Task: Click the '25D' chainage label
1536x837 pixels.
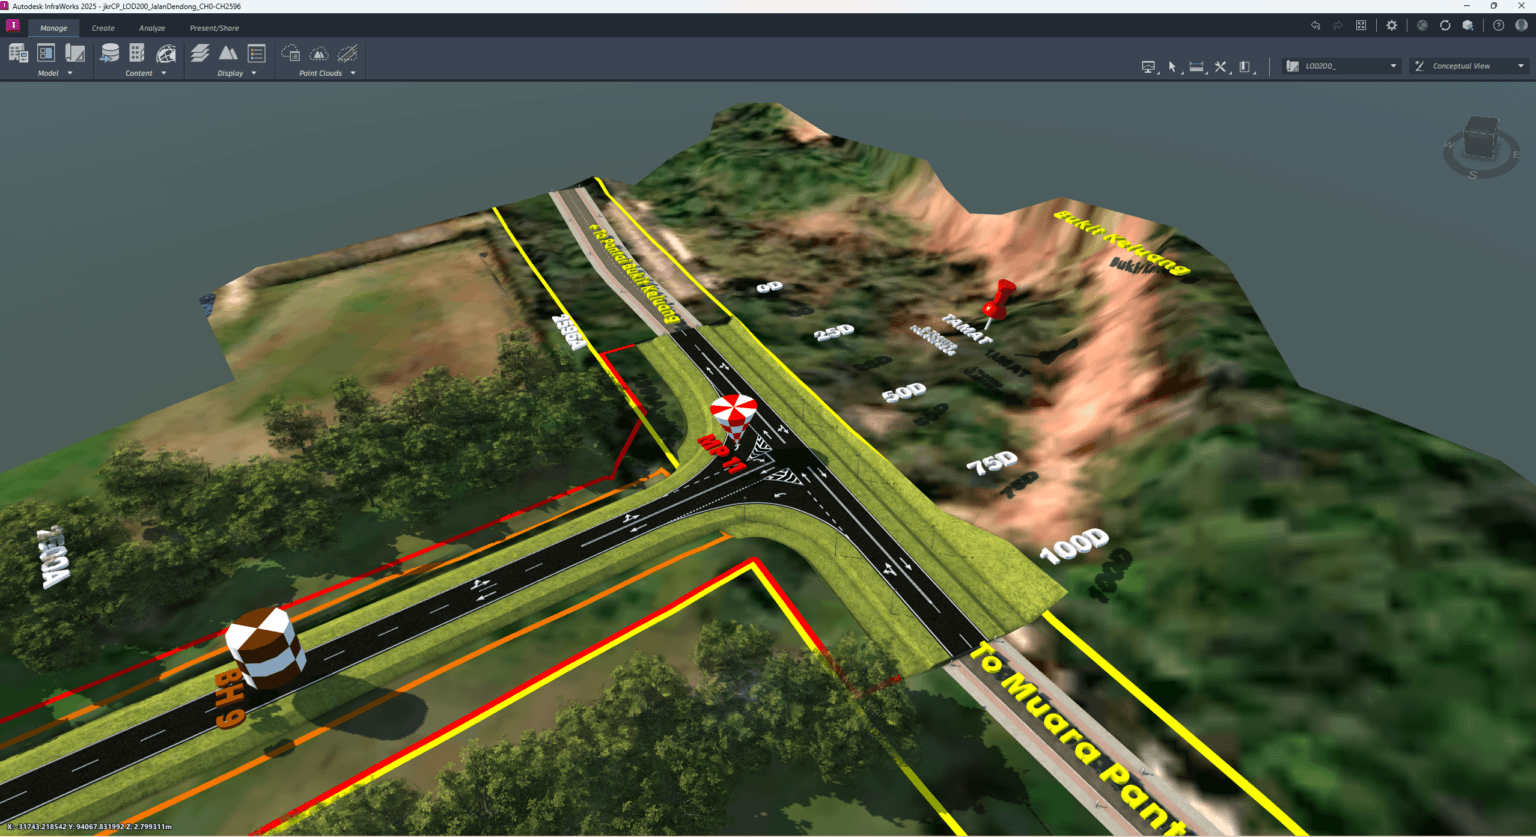Action: (835, 331)
